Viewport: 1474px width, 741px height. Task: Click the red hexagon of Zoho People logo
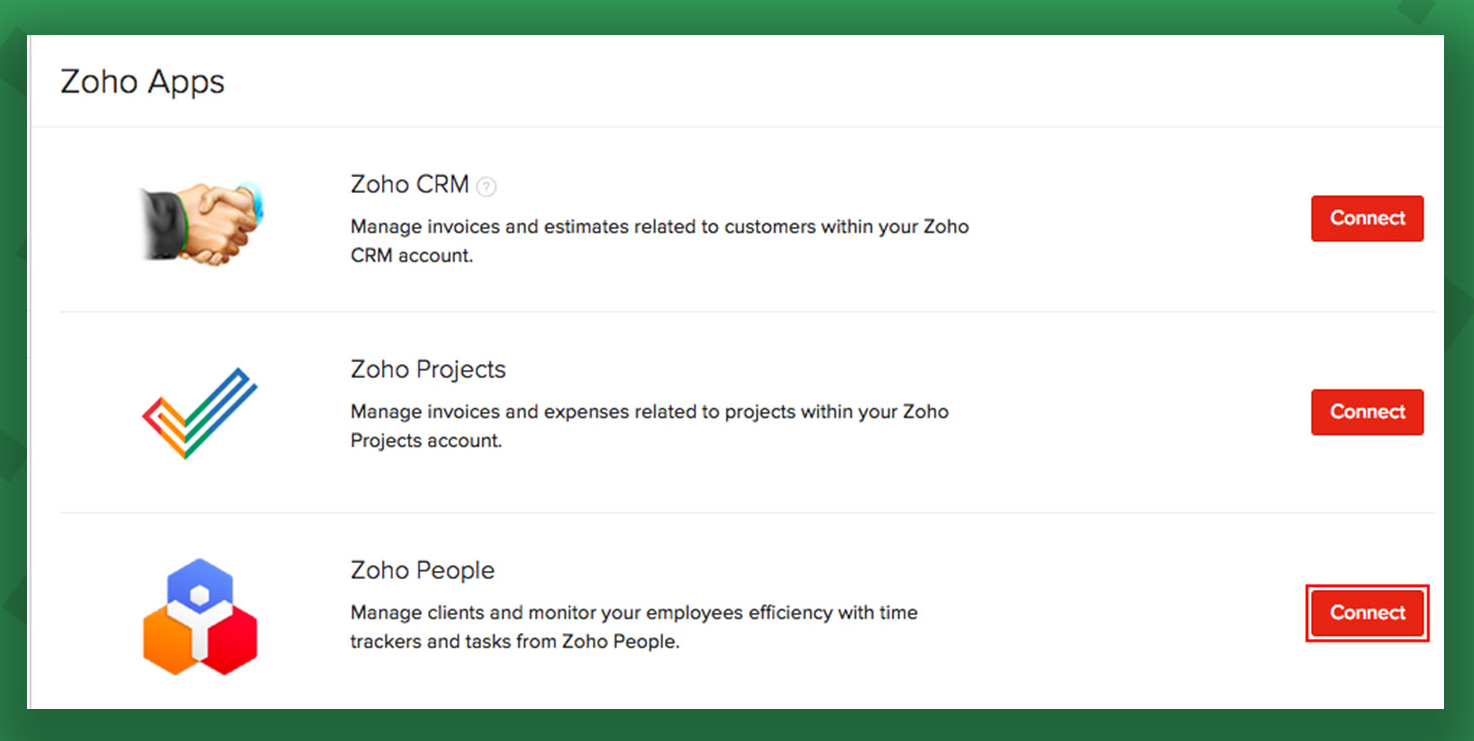coord(234,639)
